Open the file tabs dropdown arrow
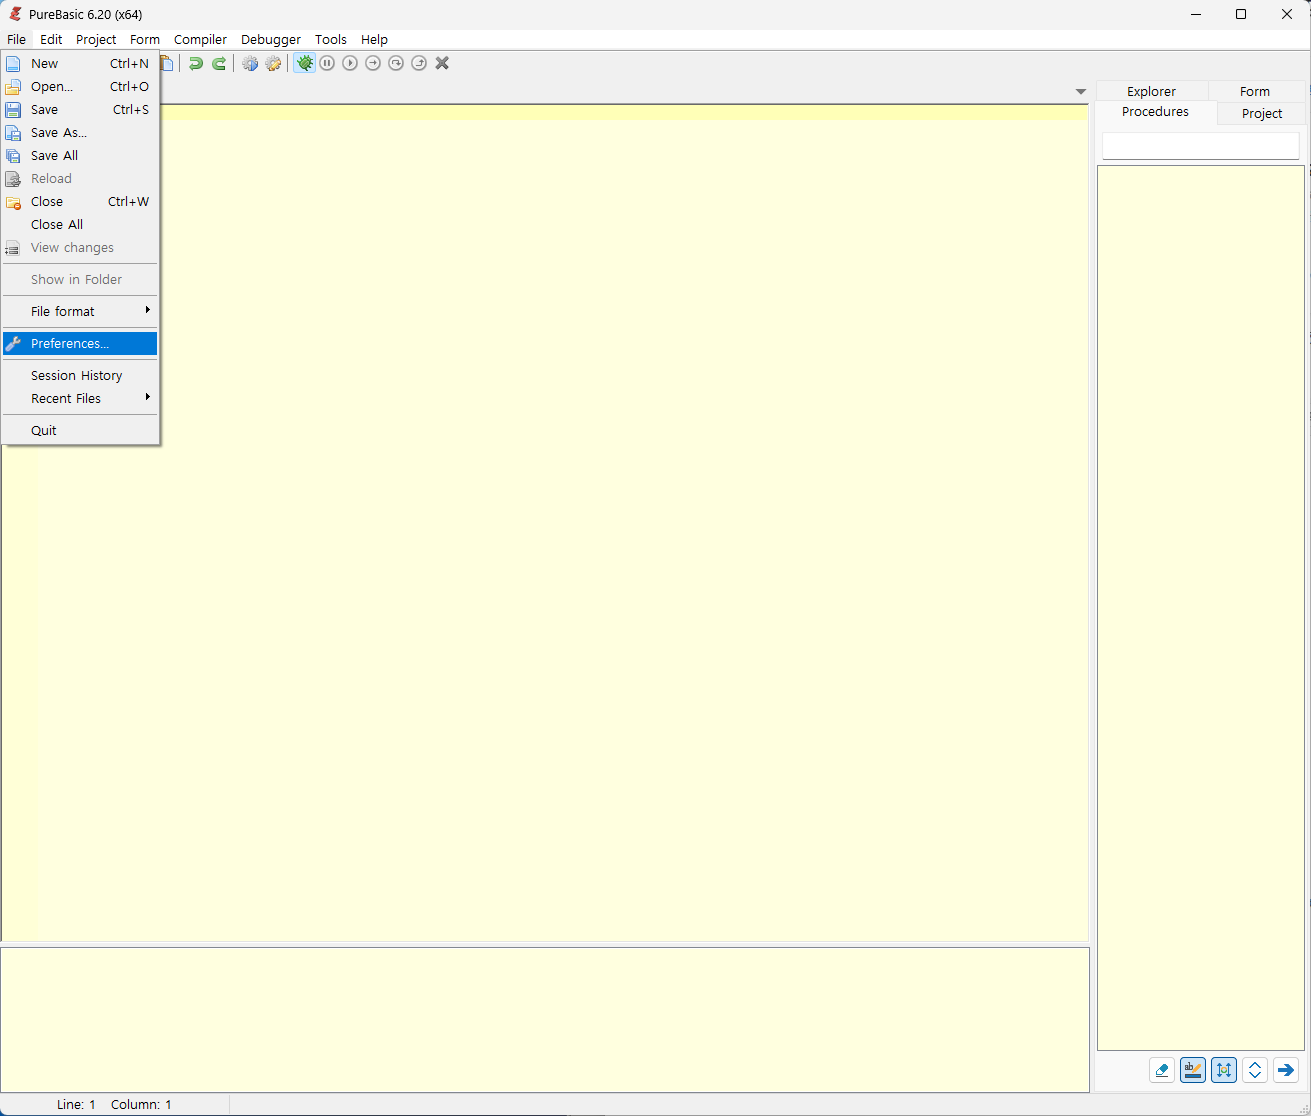 tap(1081, 92)
